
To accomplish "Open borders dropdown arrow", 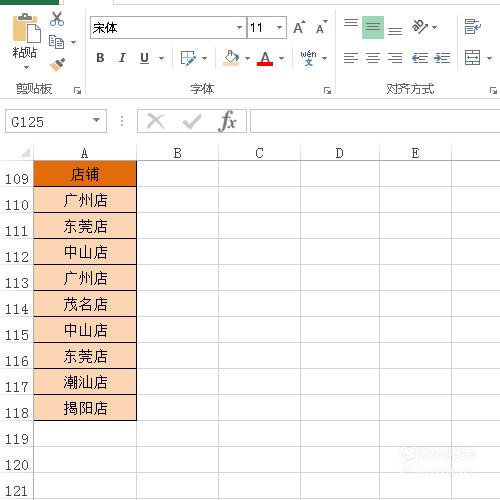I will coord(204,58).
